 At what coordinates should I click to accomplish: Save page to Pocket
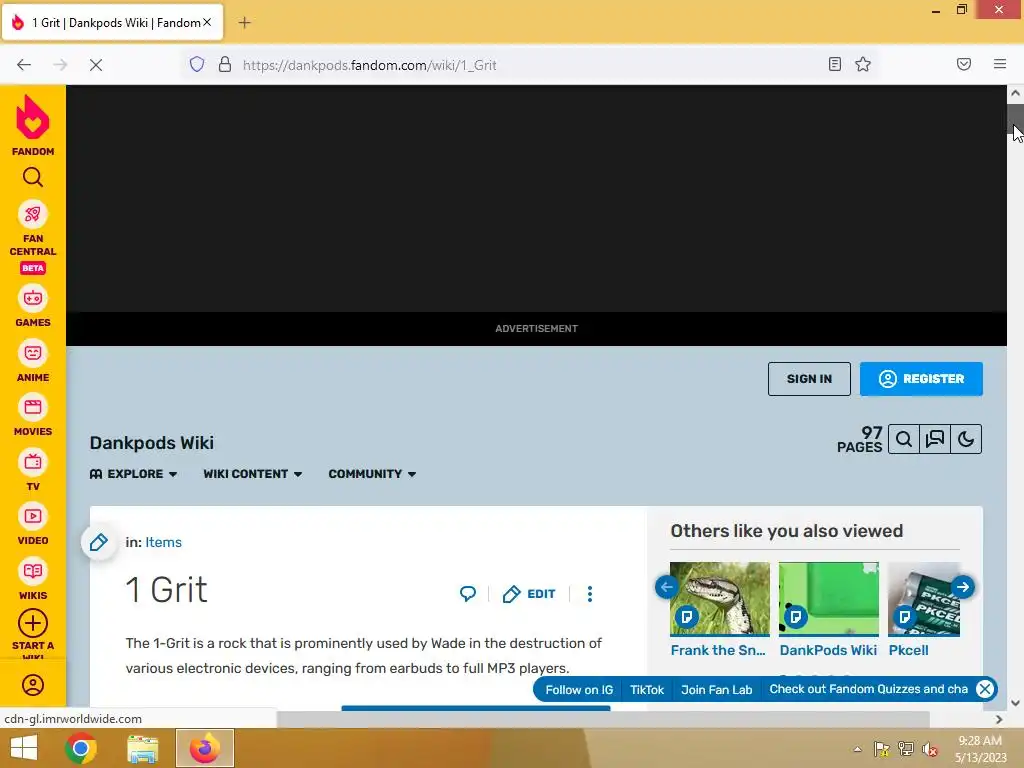pos(964,64)
